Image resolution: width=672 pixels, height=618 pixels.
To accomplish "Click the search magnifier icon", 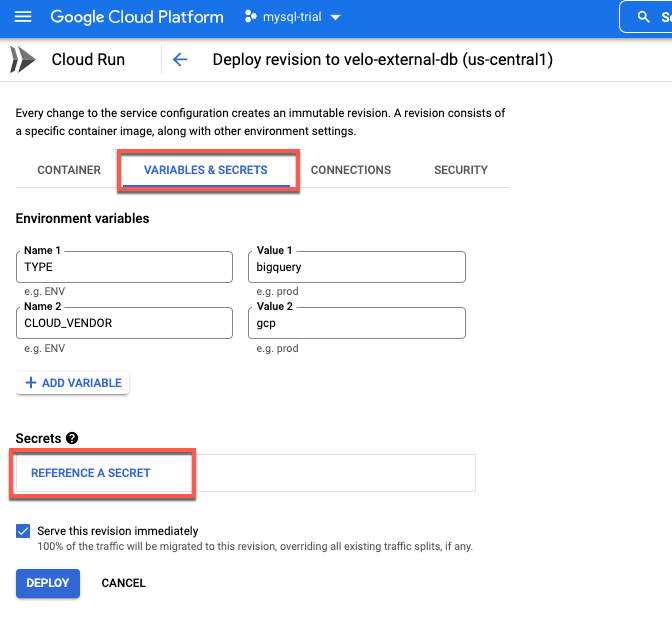I will pyautogui.click(x=643, y=17).
